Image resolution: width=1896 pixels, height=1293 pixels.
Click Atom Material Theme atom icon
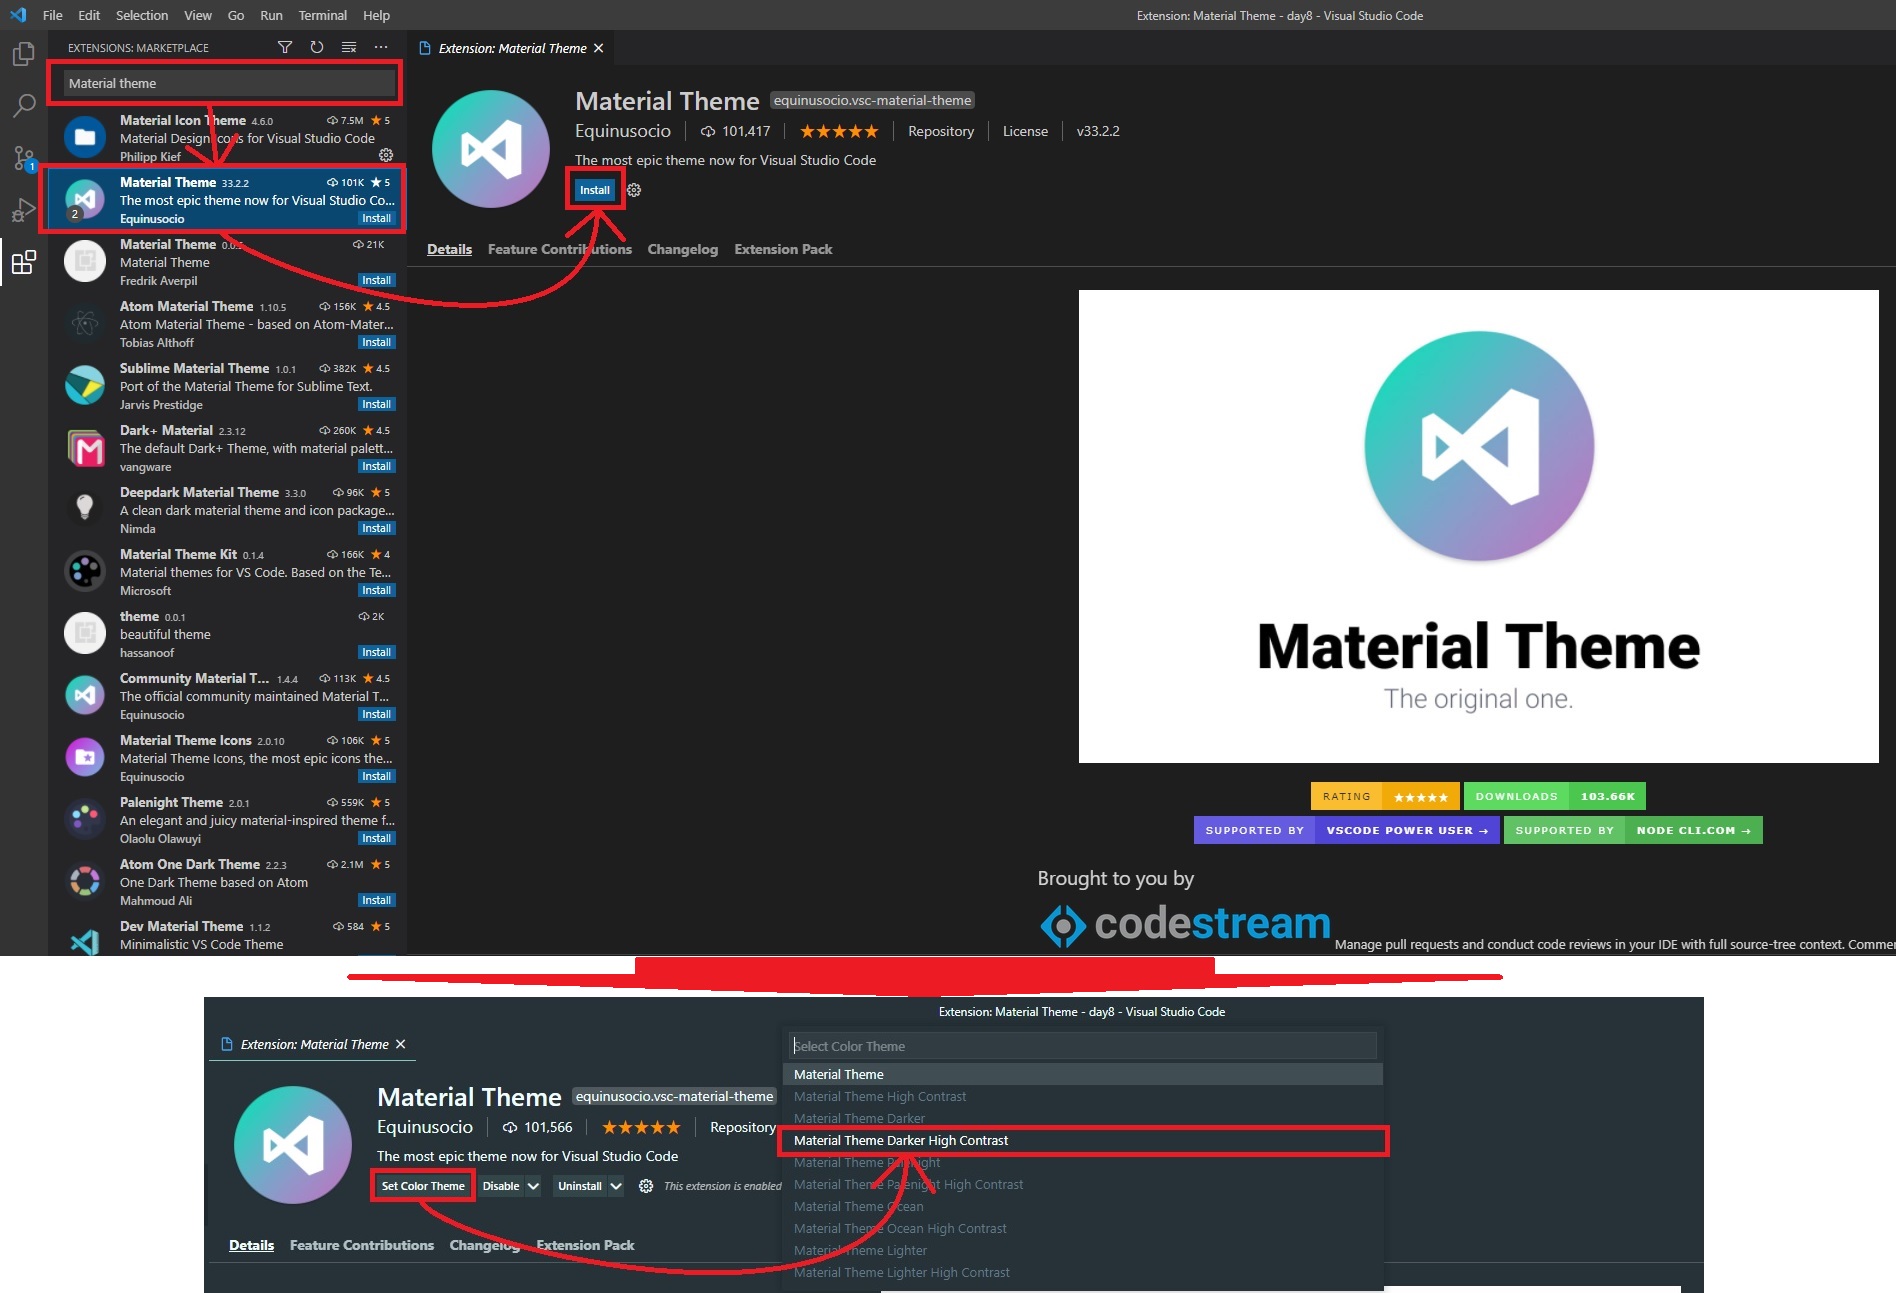pos(85,323)
